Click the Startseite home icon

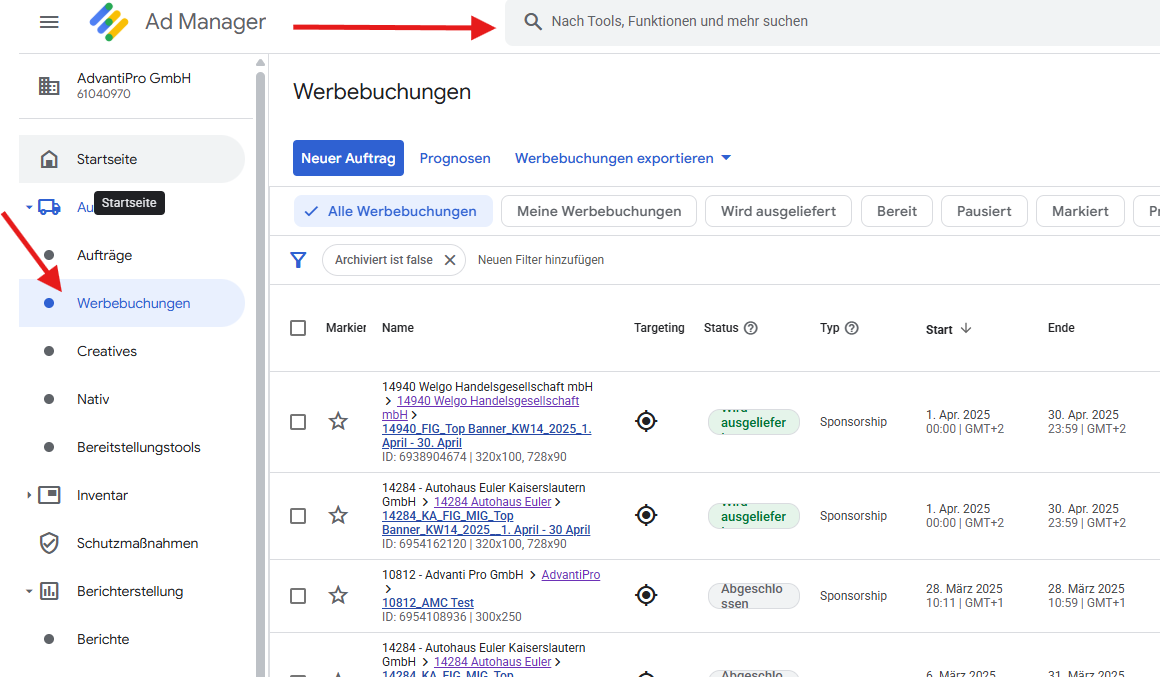coord(49,159)
